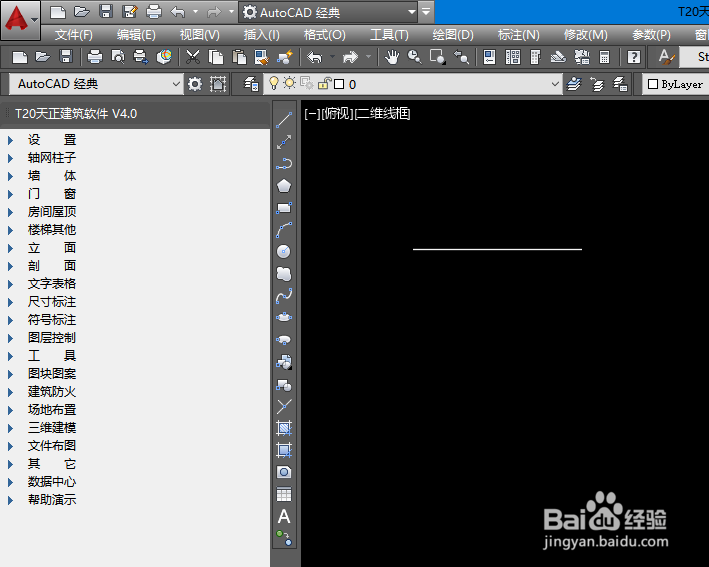
Task: Click the Plot print icon in toolbar
Action: point(95,57)
